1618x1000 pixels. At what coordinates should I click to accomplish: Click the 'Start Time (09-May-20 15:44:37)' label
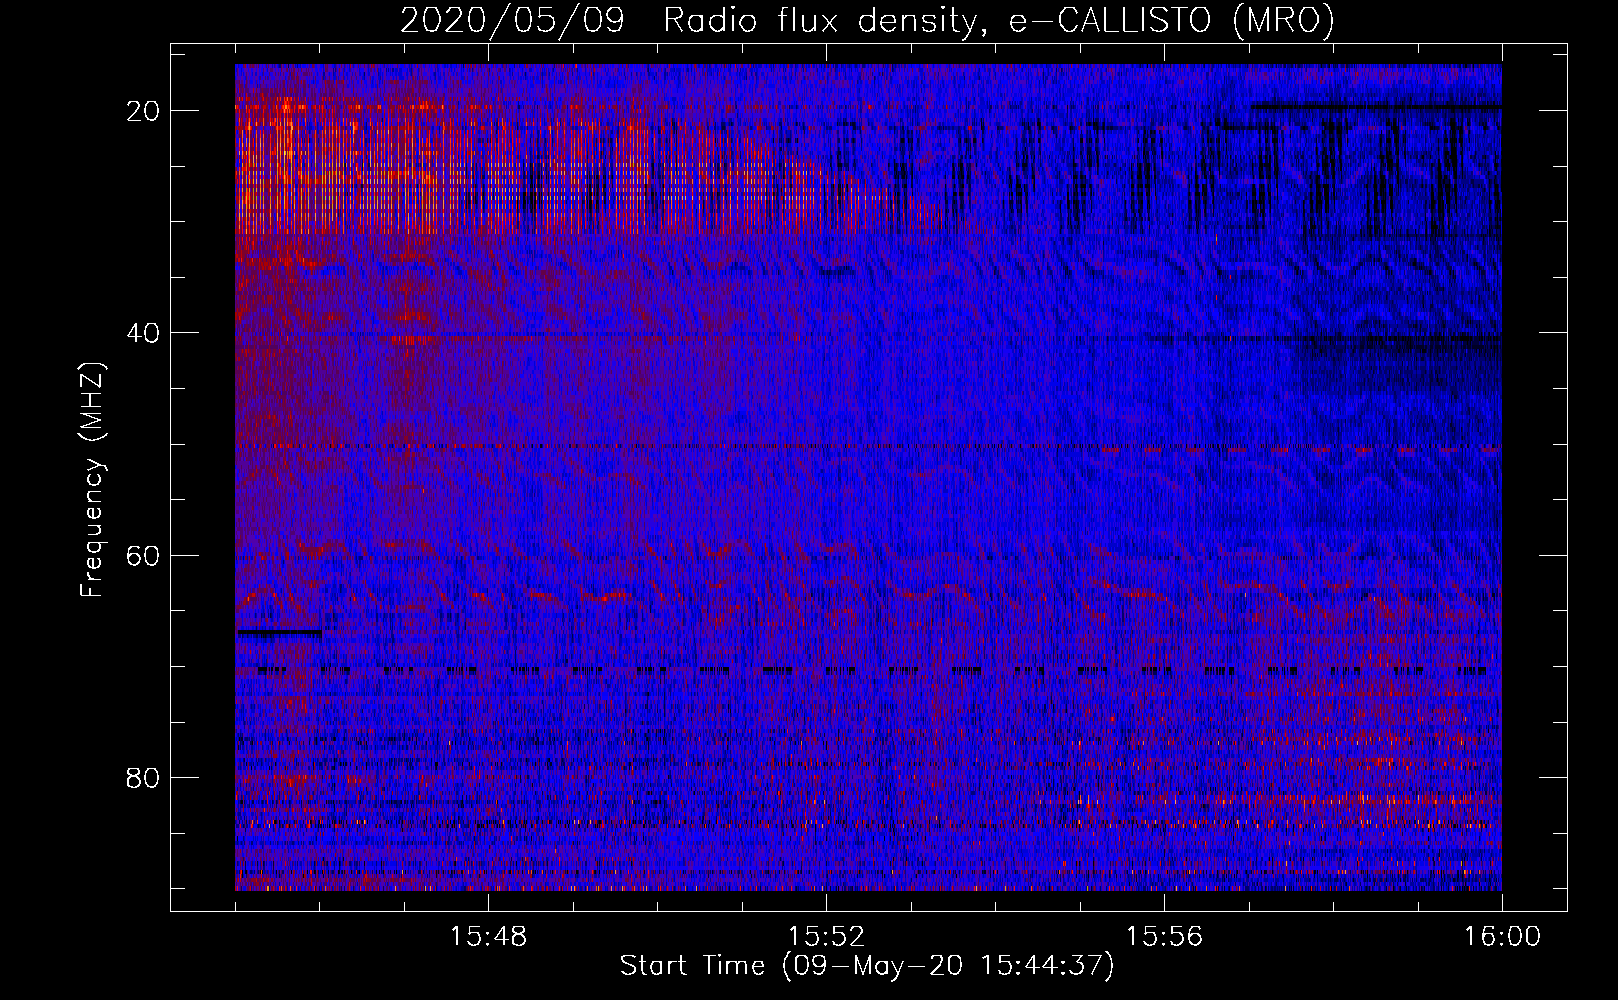[866, 966]
